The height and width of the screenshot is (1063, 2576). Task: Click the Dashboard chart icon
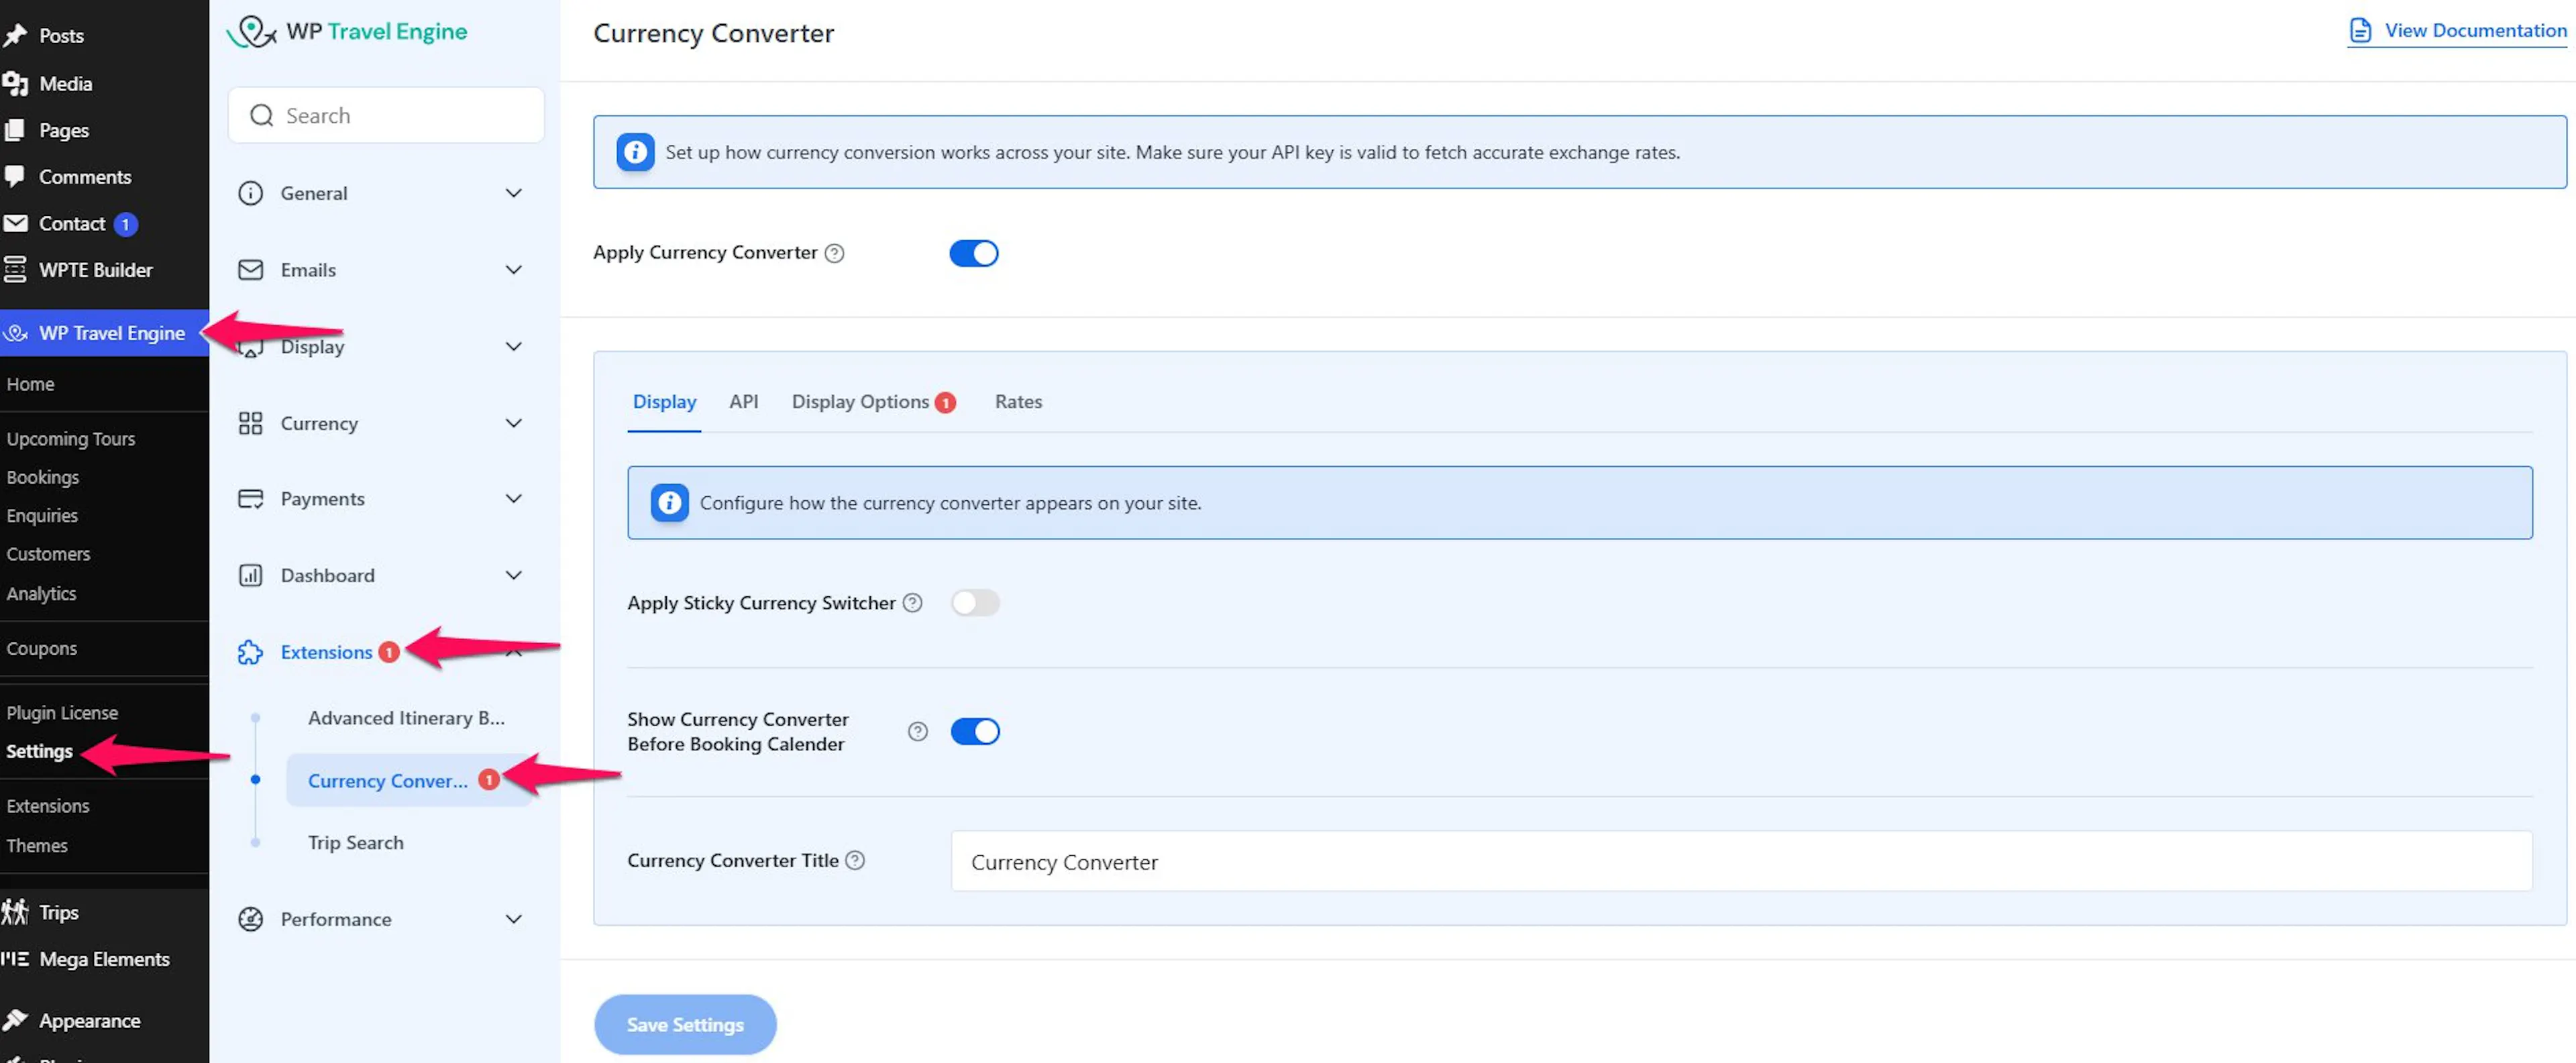click(250, 575)
